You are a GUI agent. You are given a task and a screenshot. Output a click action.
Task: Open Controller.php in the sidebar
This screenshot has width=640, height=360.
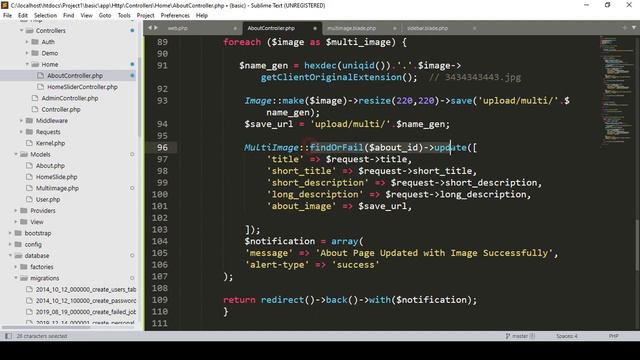(x=61, y=109)
